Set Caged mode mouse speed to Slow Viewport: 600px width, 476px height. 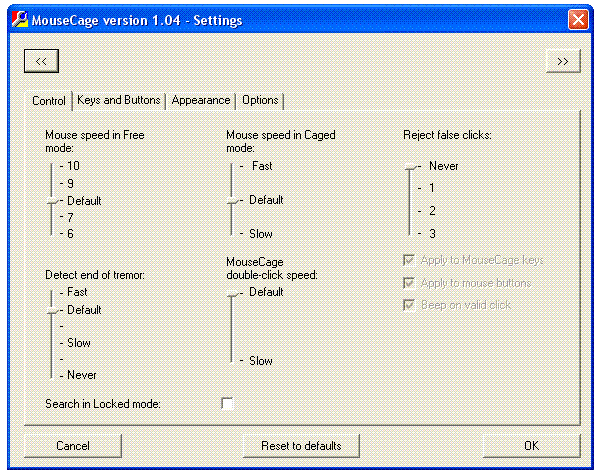[261, 233]
